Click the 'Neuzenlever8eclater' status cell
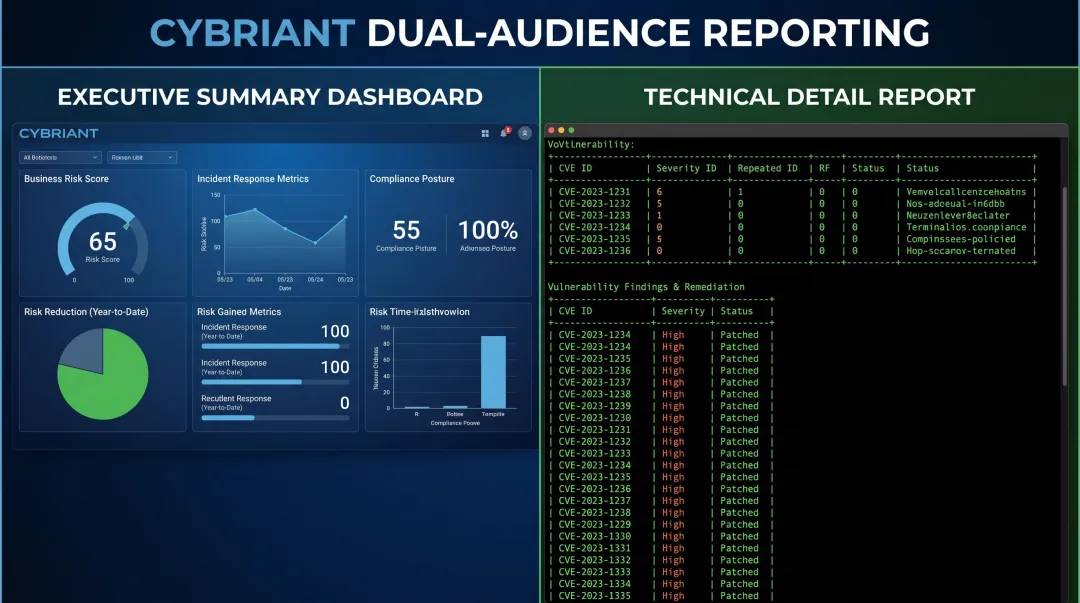1080x603 pixels. point(957,216)
